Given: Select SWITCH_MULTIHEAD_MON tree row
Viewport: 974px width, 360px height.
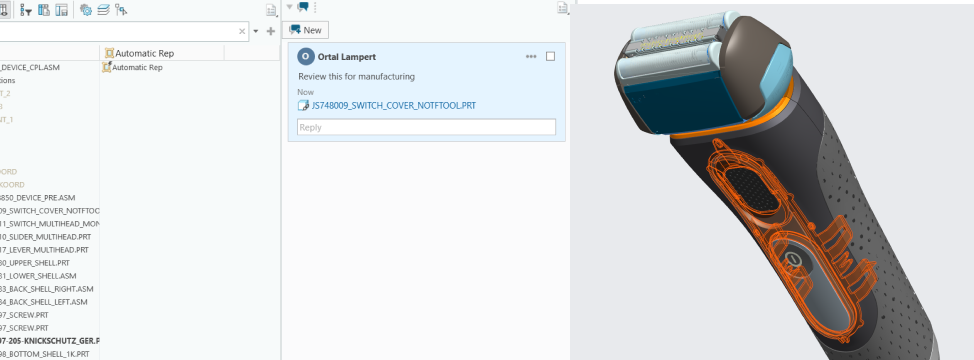Looking at the screenshot, I should click(50, 223).
